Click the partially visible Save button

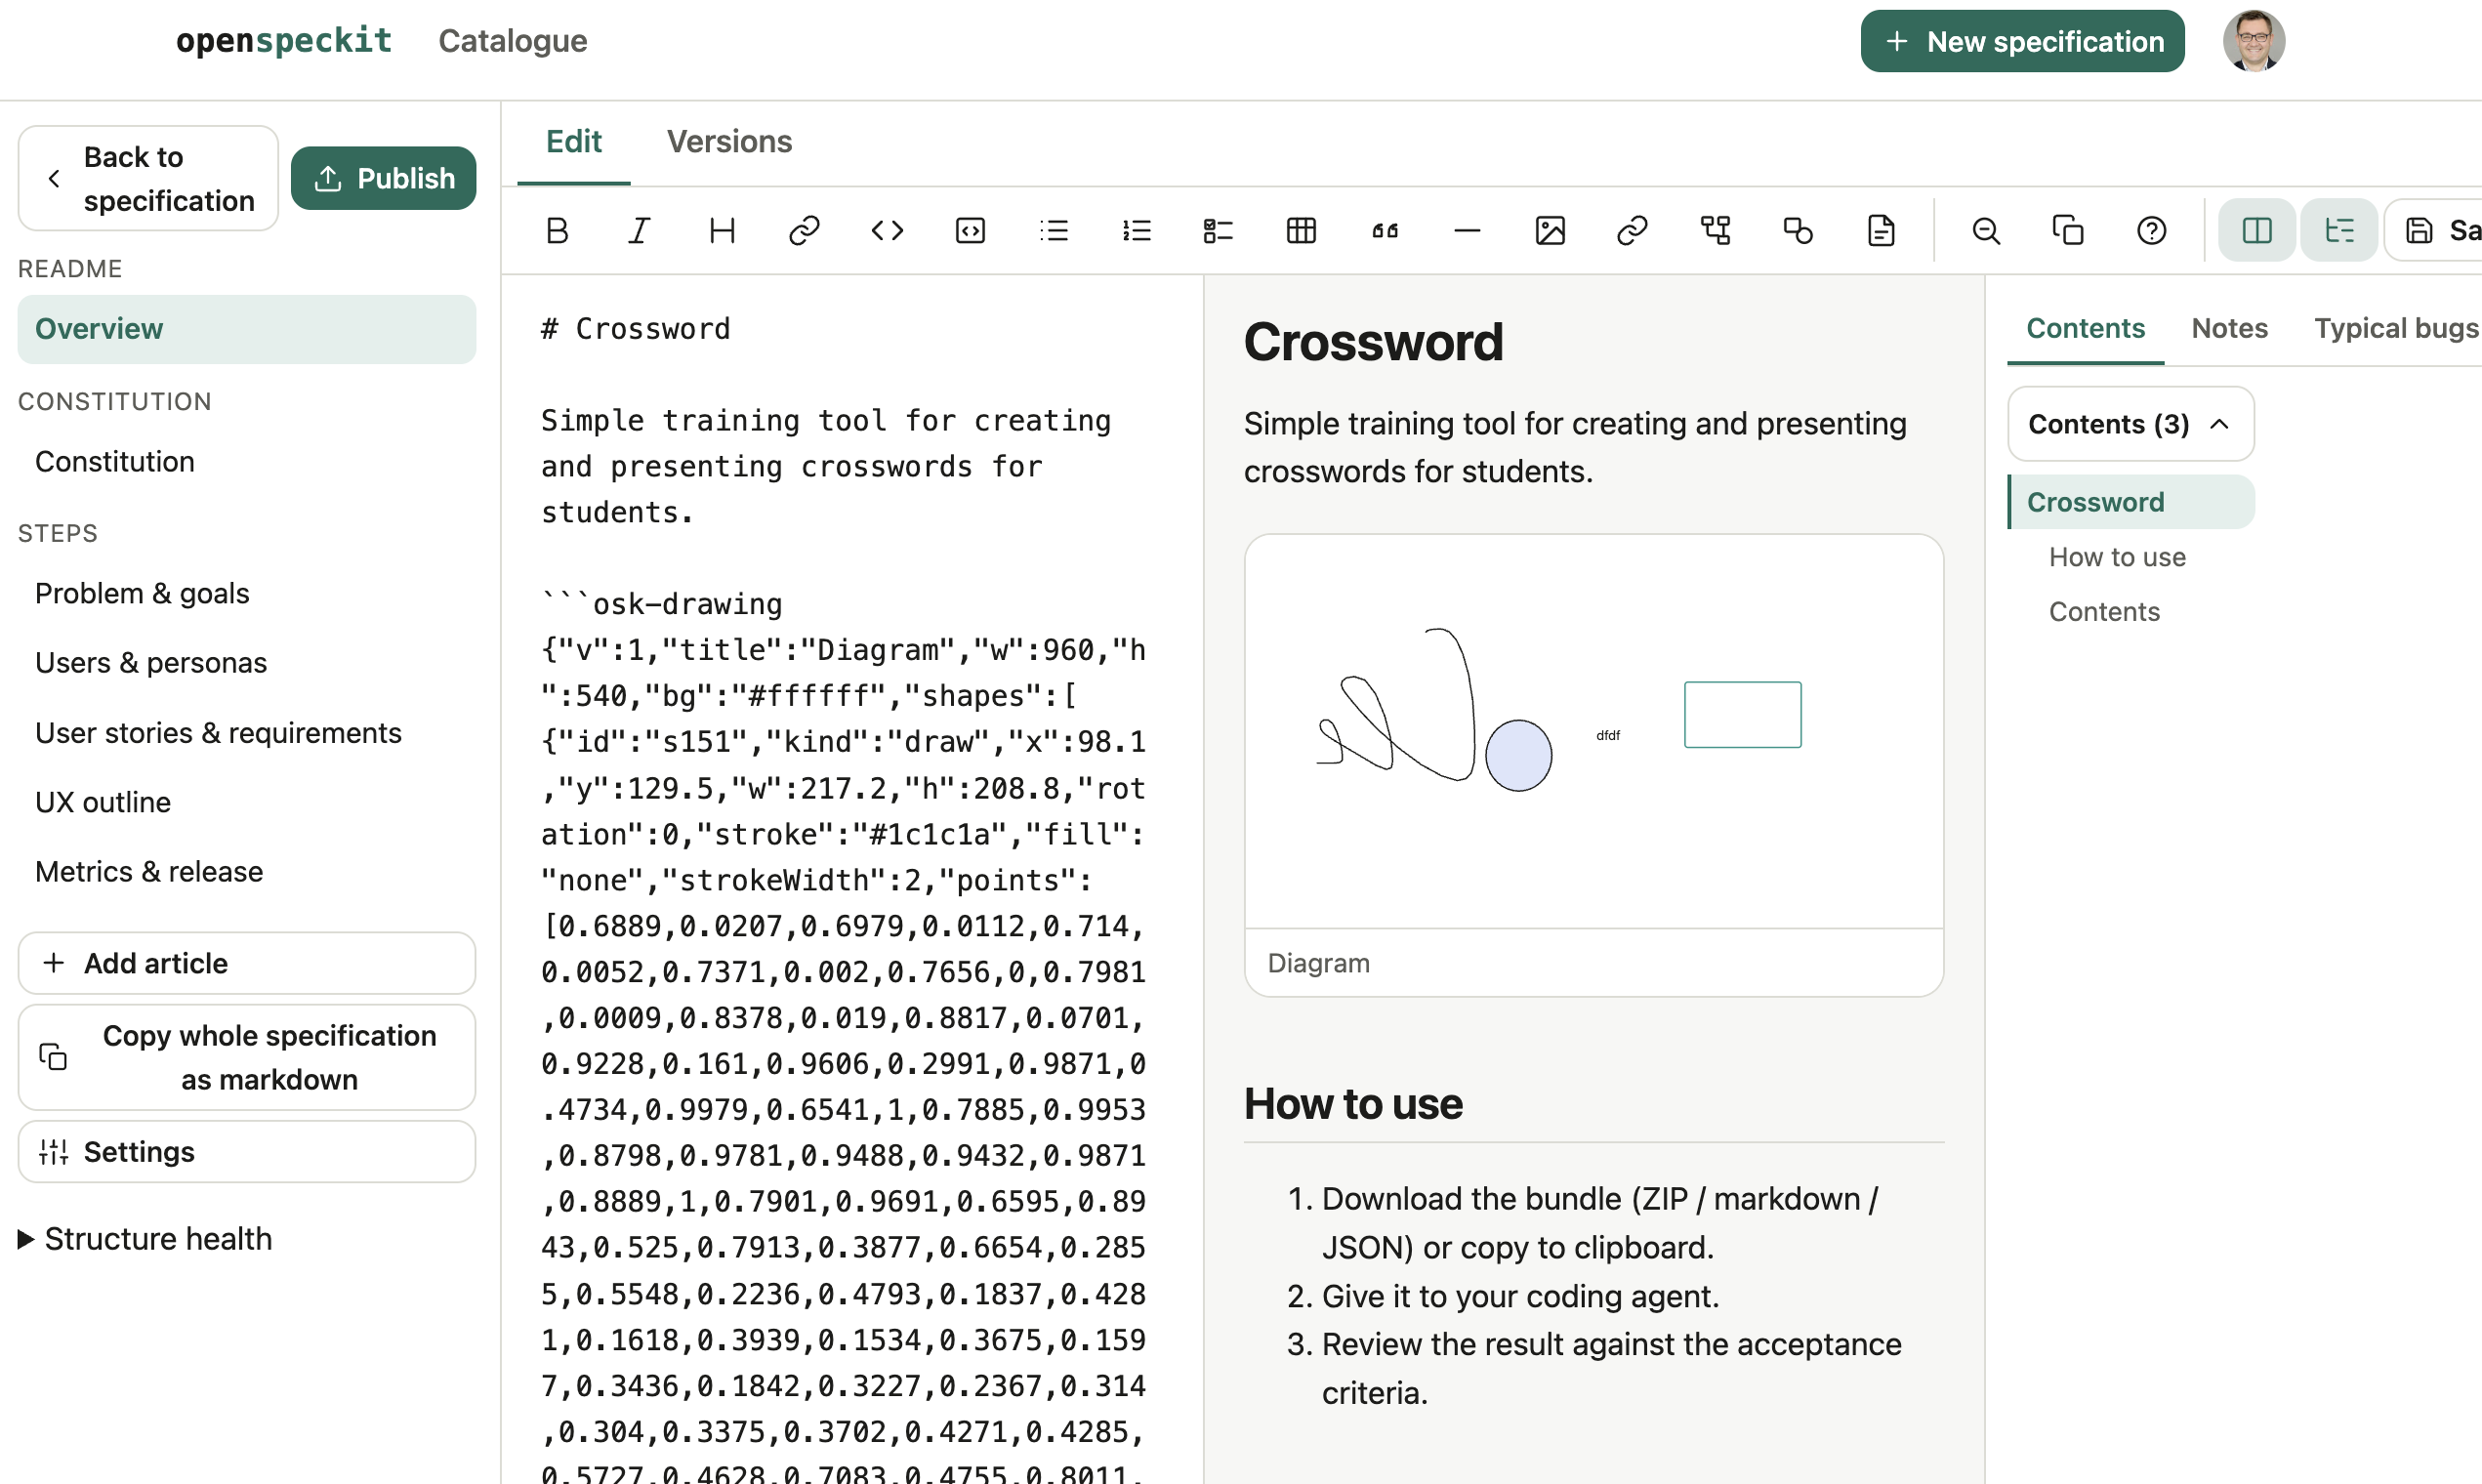[2434, 231]
